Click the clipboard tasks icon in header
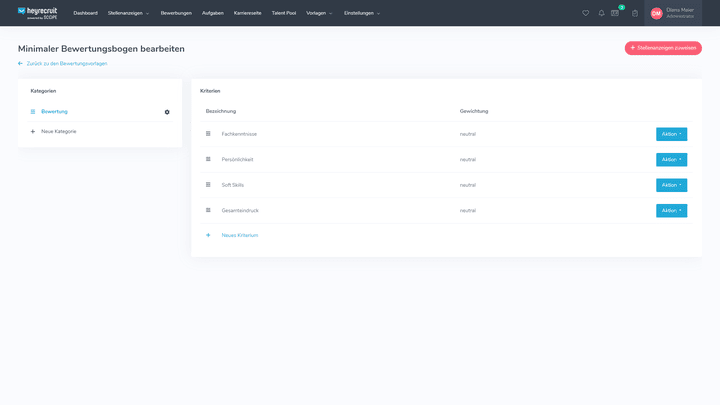720x405 pixels. [635, 13]
